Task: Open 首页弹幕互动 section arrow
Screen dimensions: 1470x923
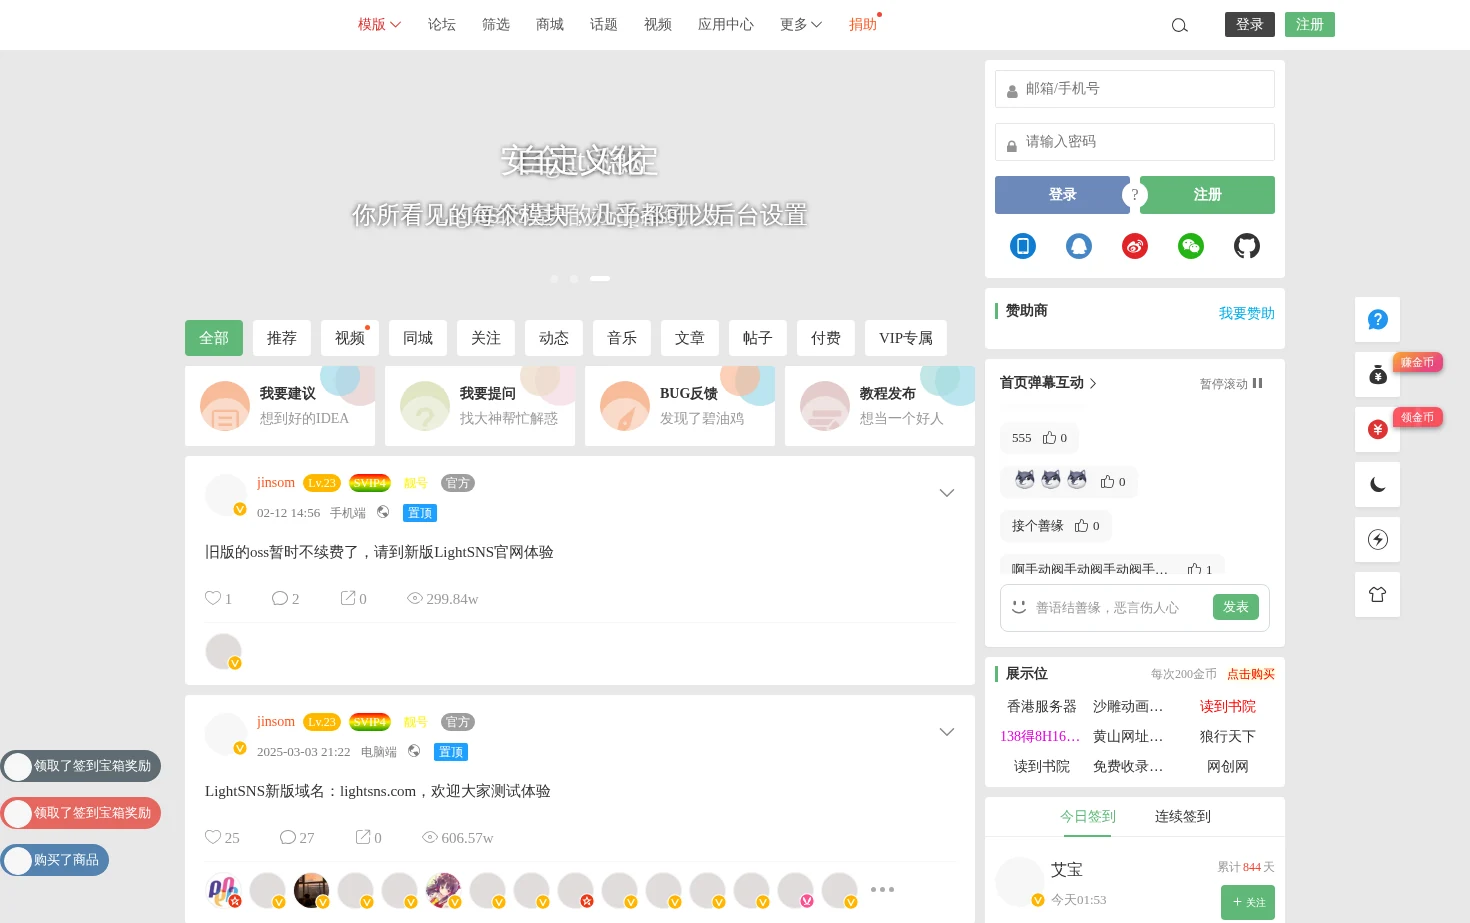Action: 1093,384
